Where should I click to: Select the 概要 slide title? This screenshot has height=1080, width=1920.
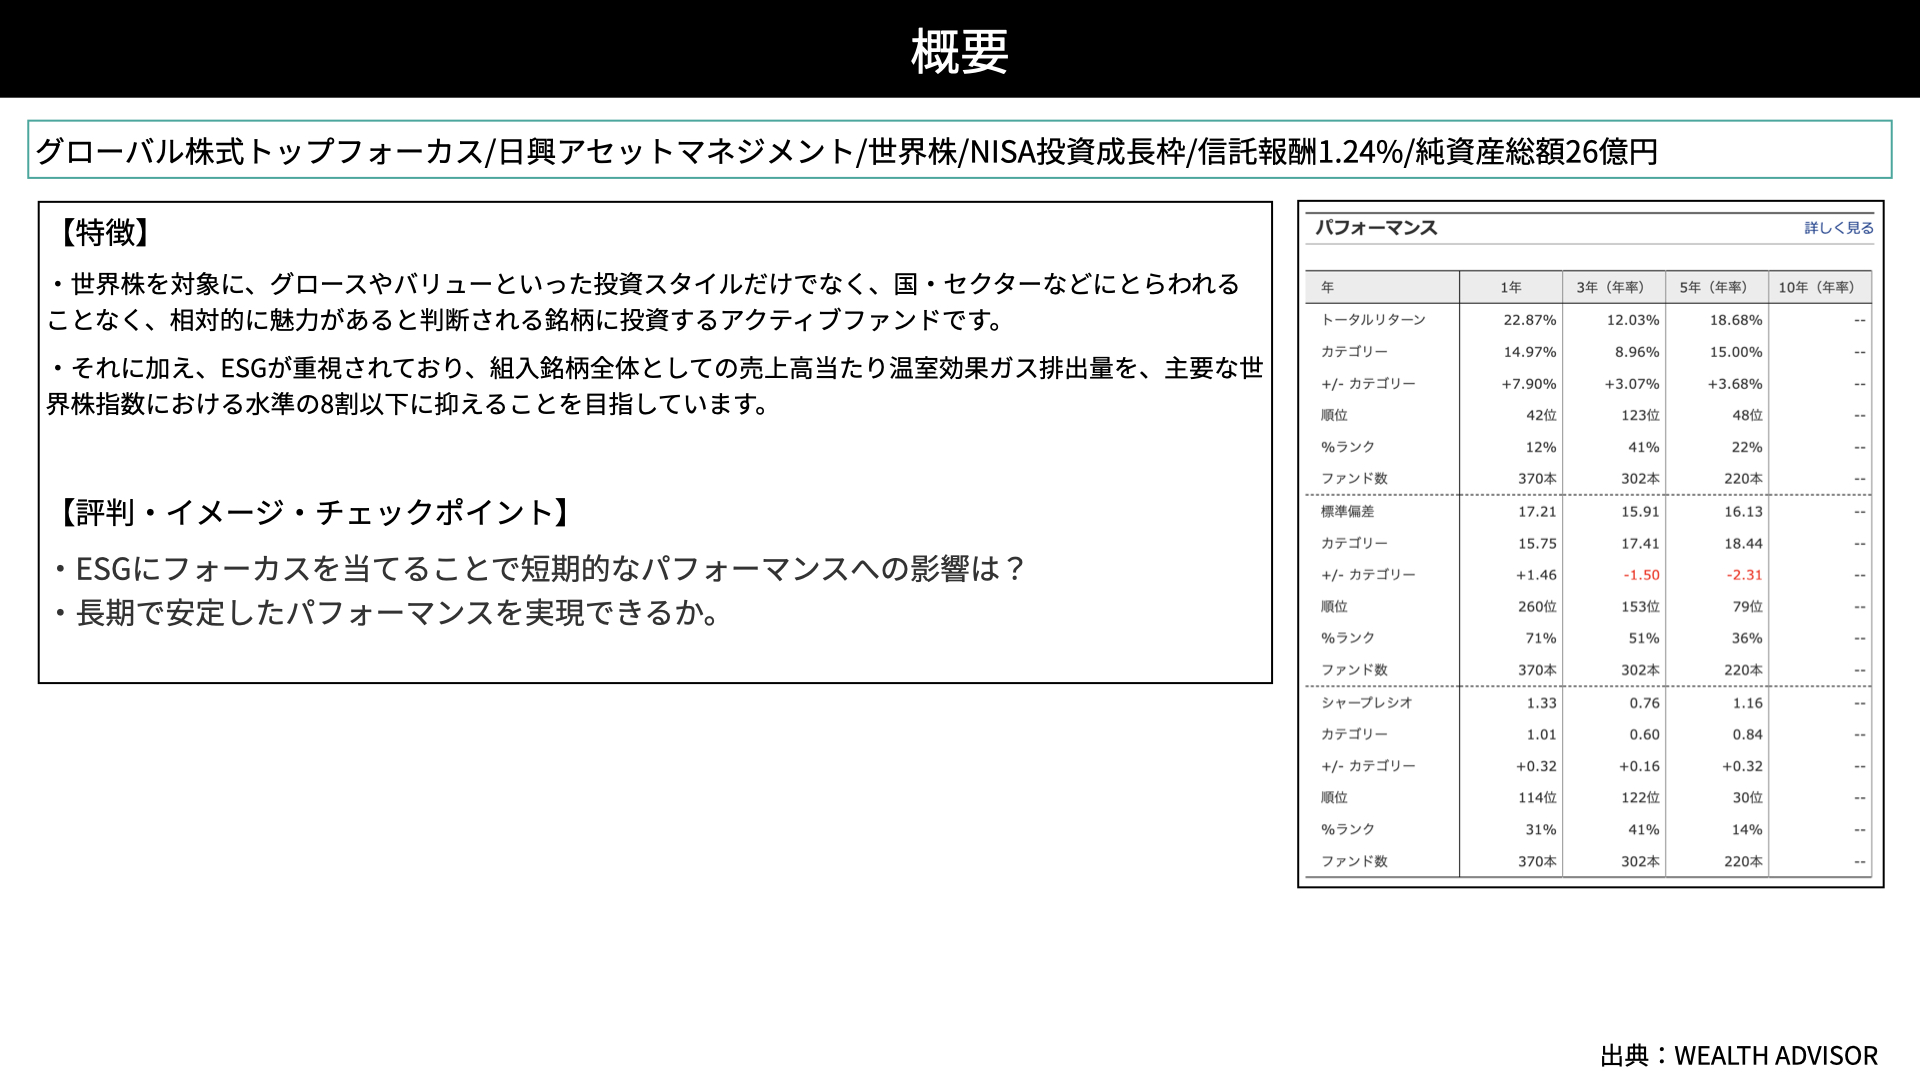(960, 50)
